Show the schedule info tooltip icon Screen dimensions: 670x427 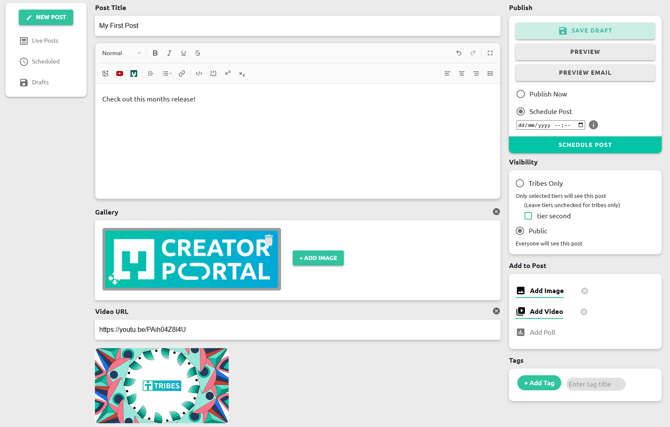point(593,125)
